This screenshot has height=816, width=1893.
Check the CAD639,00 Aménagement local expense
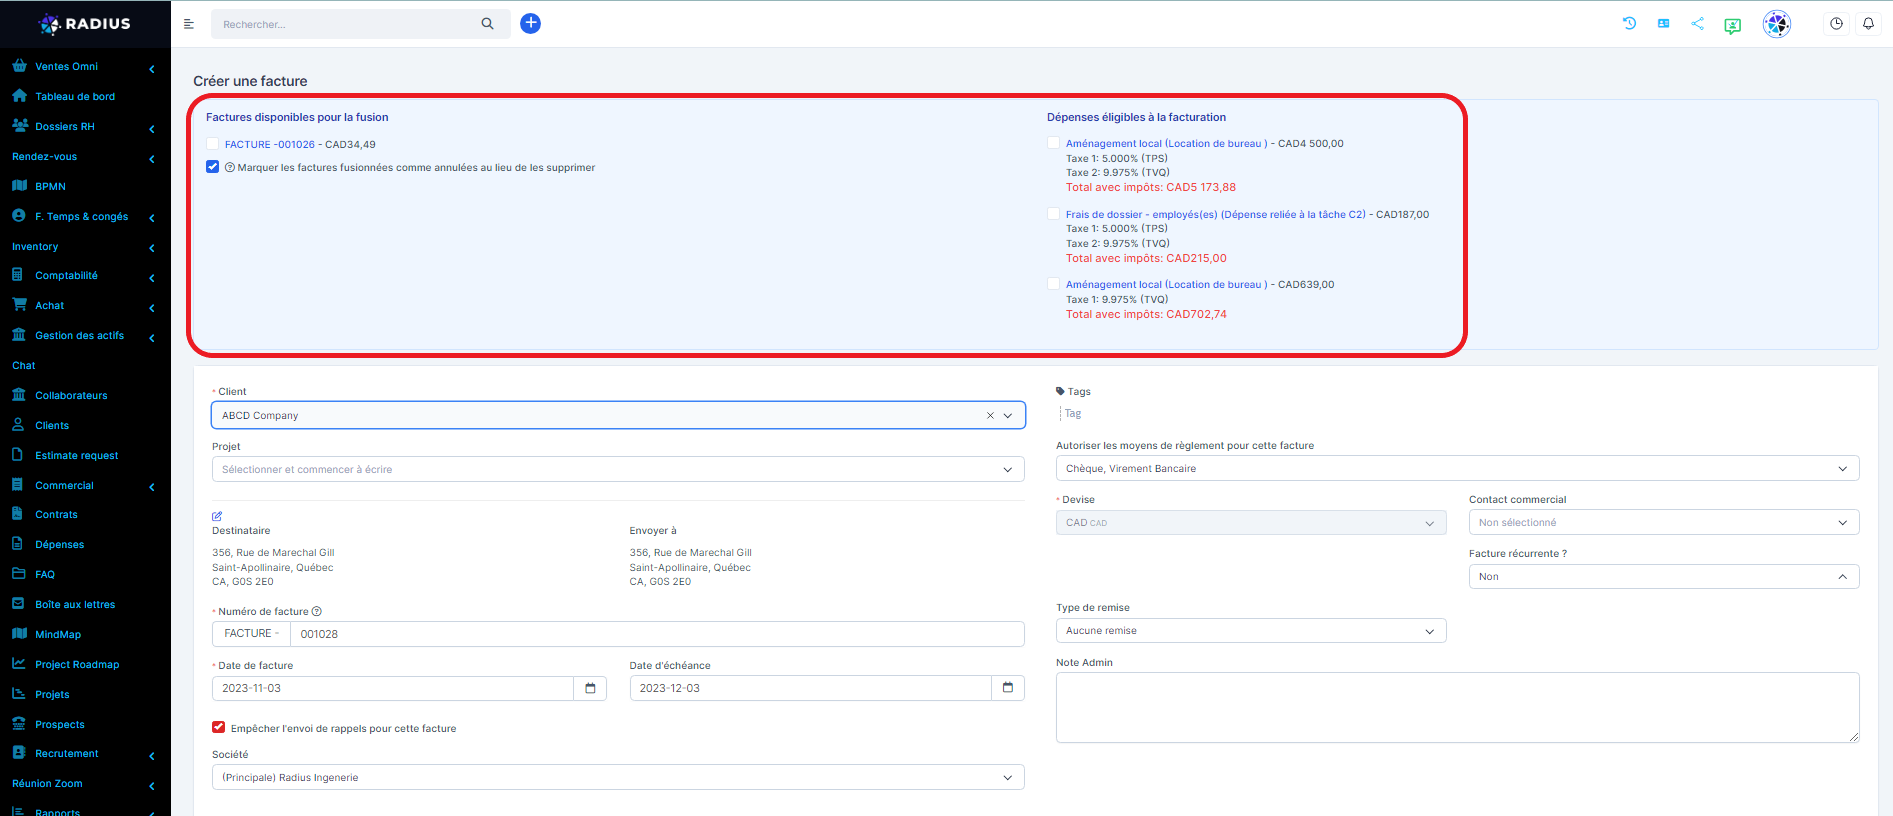coord(1053,284)
